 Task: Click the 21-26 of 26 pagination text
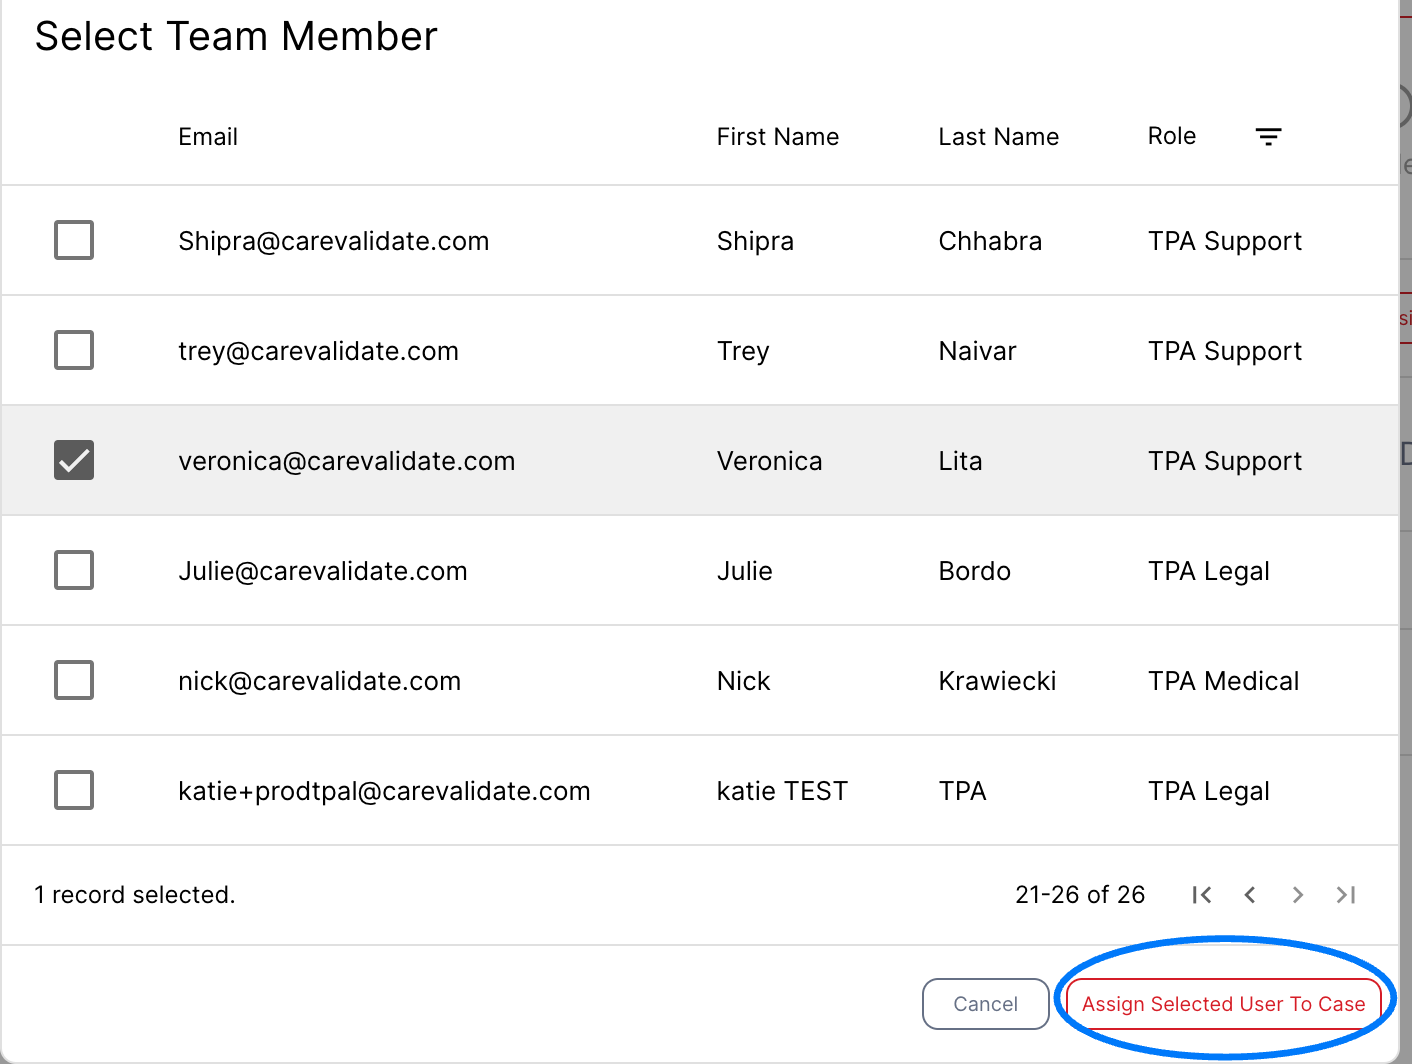pyautogui.click(x=1080, y=895)
